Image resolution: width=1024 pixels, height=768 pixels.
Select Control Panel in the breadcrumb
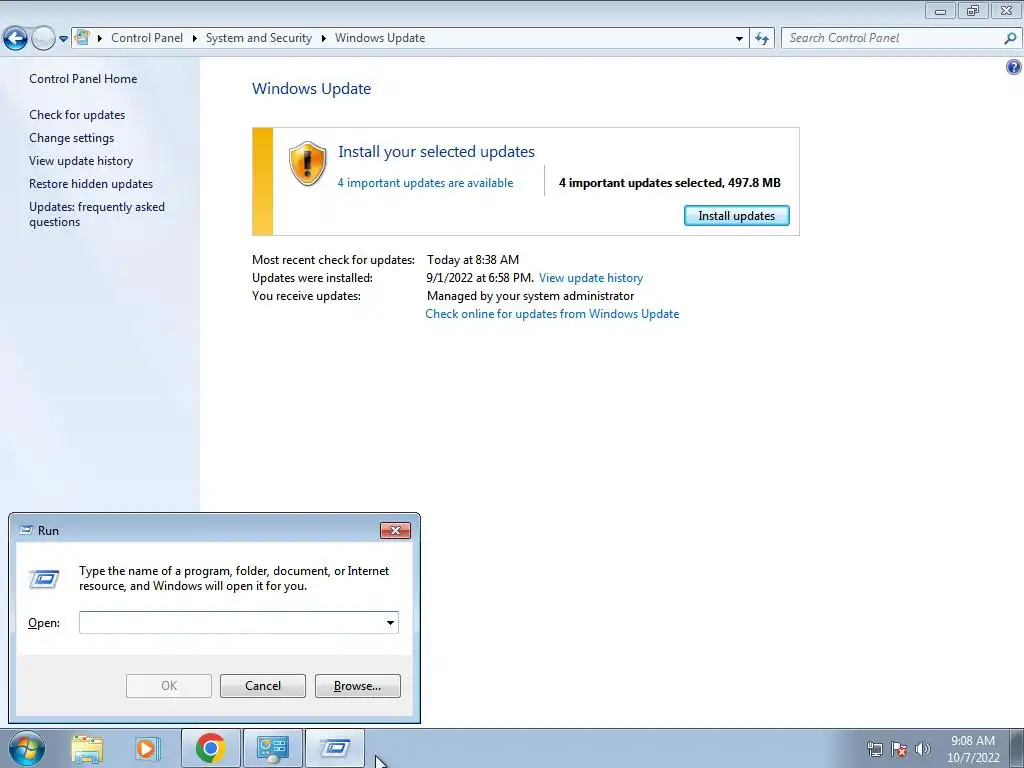click(x=147, y=38)
